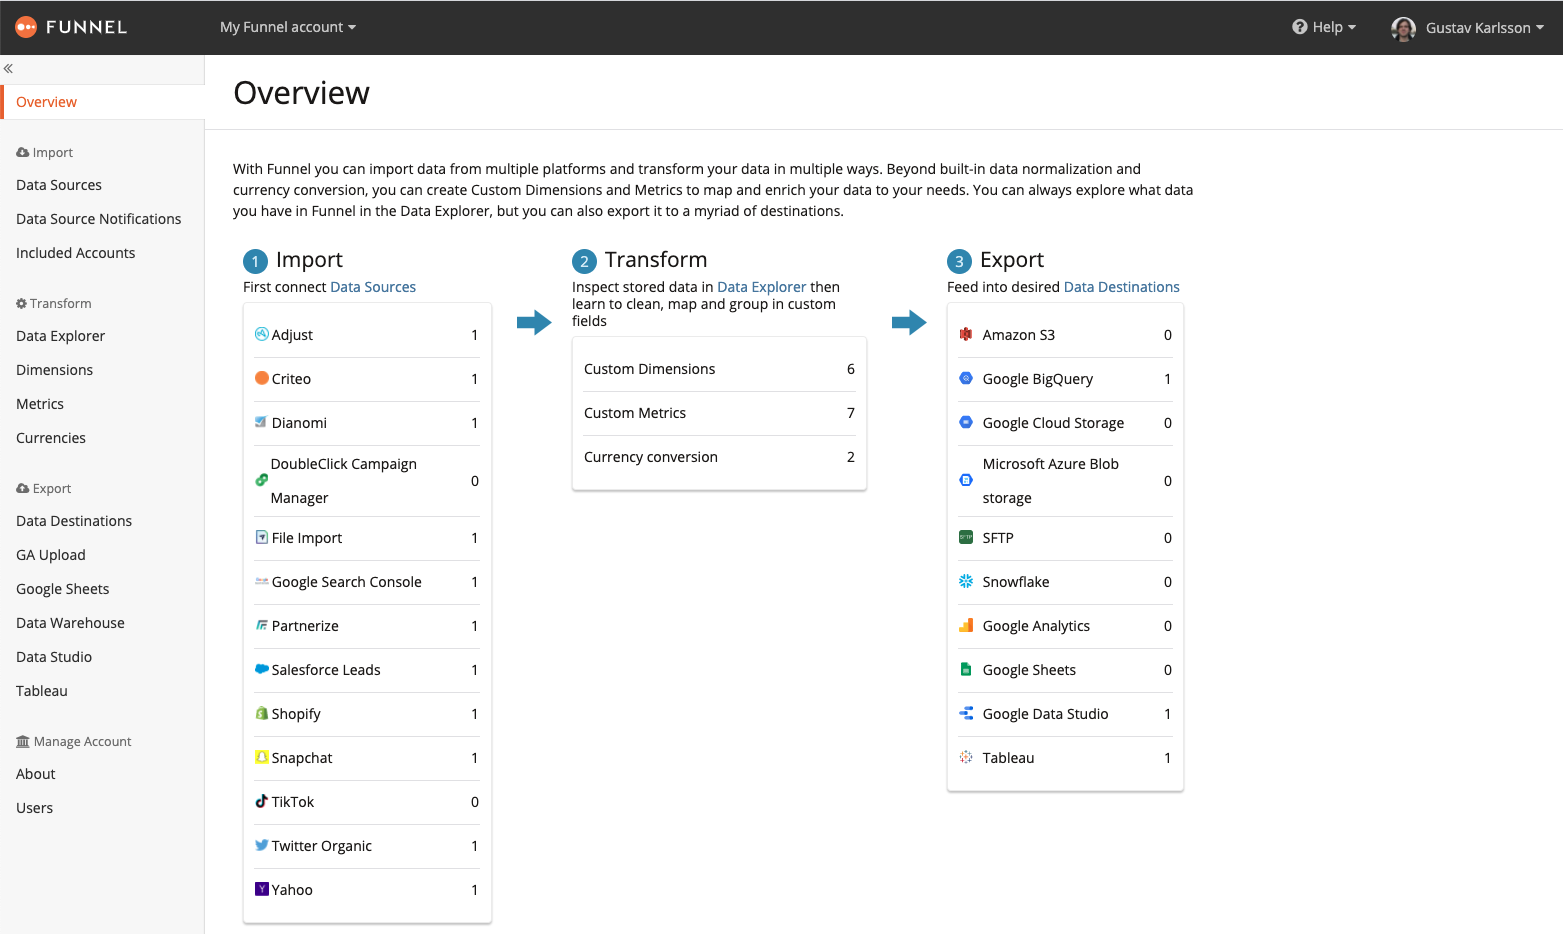The height and width of the screenshot is (934, 1563).
Task: Follow the Data Destinations link under Export
Action: (1122, 287)
